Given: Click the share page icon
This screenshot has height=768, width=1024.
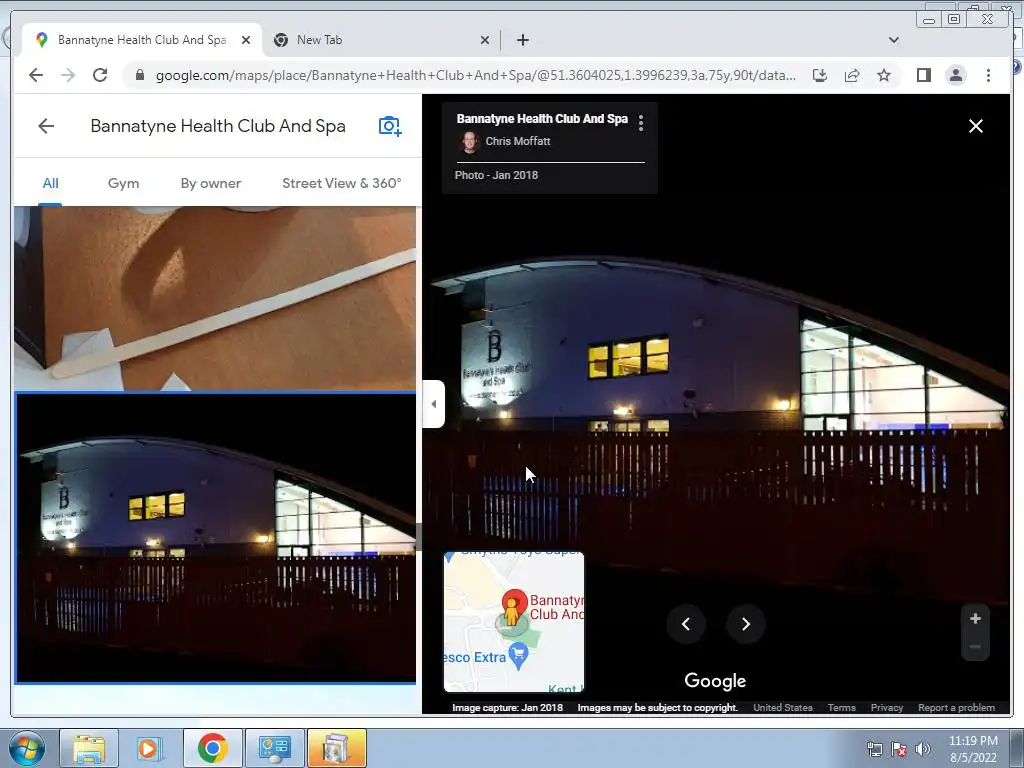Looking at the screenshot, I should (852, 75).
